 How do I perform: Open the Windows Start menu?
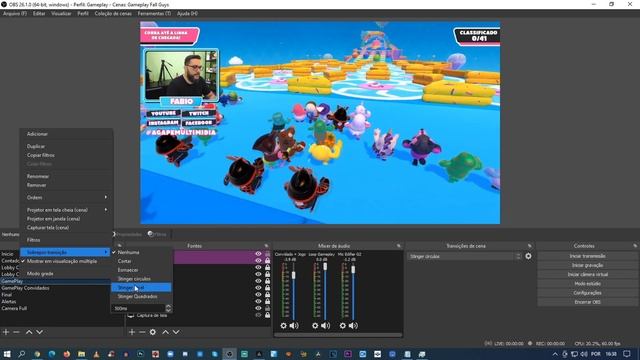[7, 354]
